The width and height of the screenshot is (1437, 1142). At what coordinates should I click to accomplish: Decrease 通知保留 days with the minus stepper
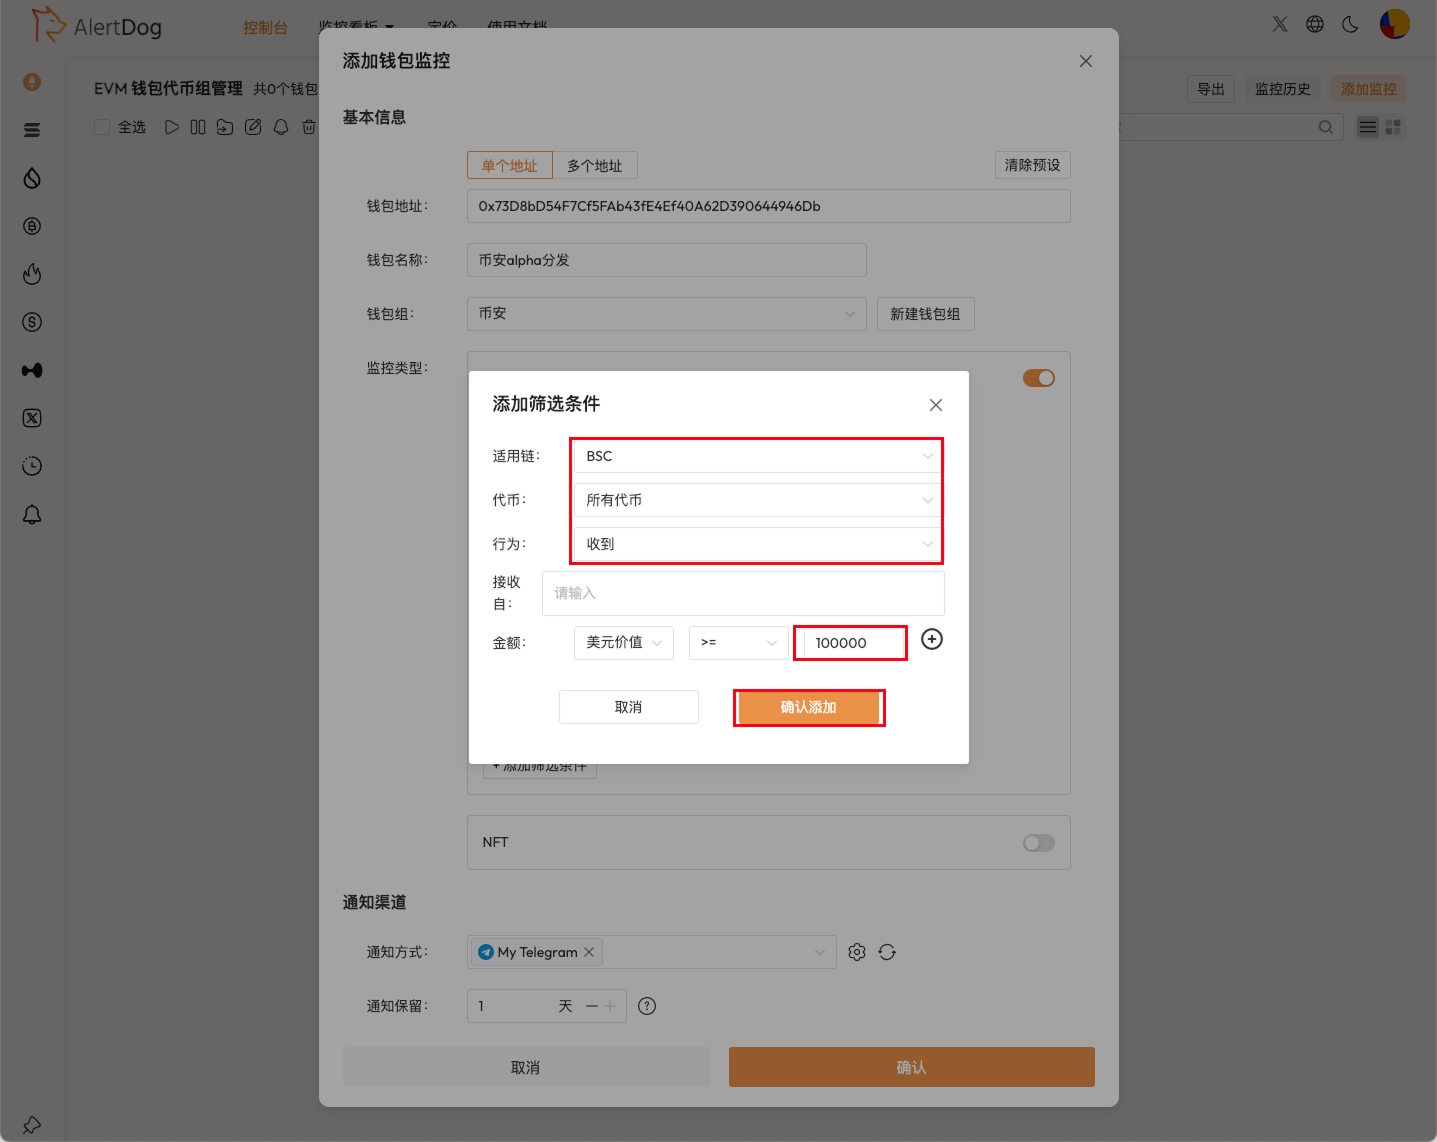tap(590, 1006)
